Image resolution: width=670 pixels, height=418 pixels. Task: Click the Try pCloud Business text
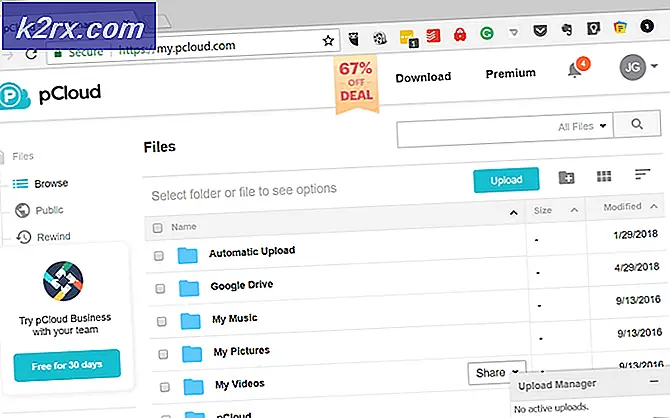pos(65,325)
